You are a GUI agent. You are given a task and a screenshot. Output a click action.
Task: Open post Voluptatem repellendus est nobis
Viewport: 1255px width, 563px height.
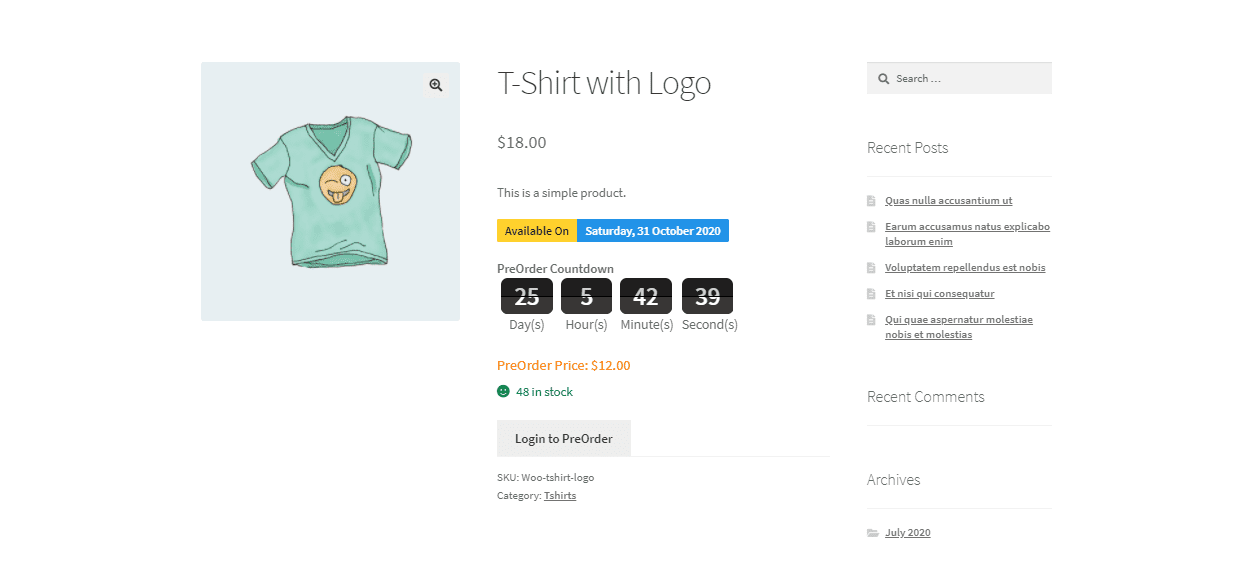pos(965,268)
